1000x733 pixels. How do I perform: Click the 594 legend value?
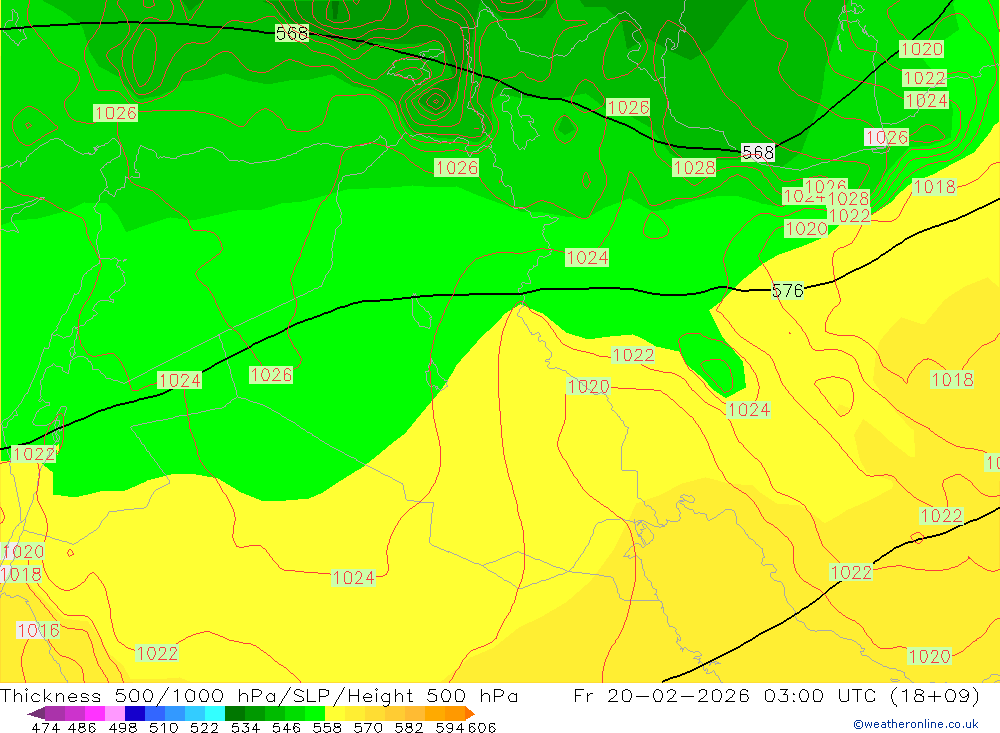450,727
